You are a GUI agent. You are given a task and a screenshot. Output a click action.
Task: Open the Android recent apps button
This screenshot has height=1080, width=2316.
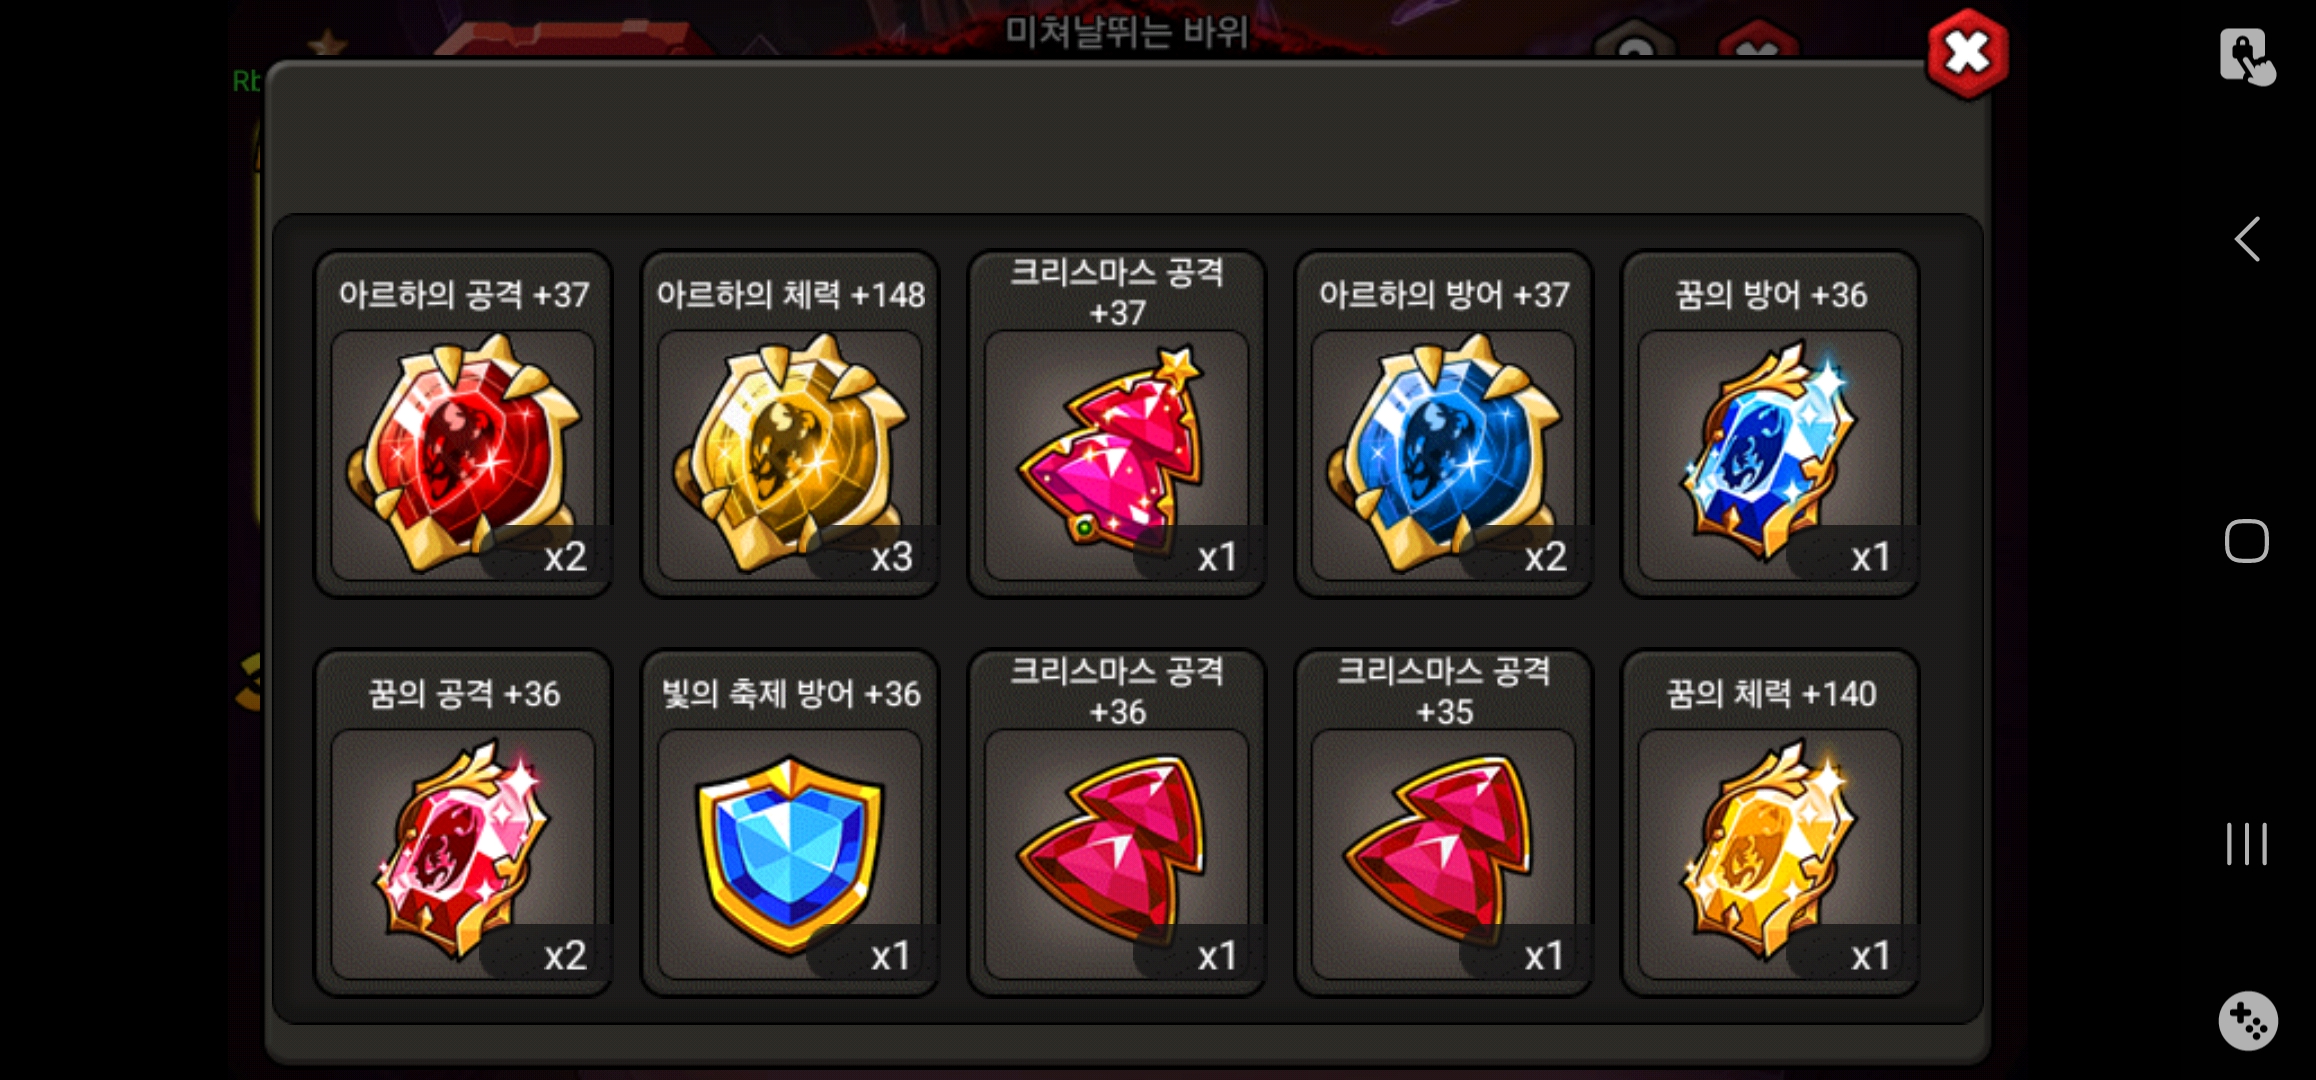[2246, 844]
